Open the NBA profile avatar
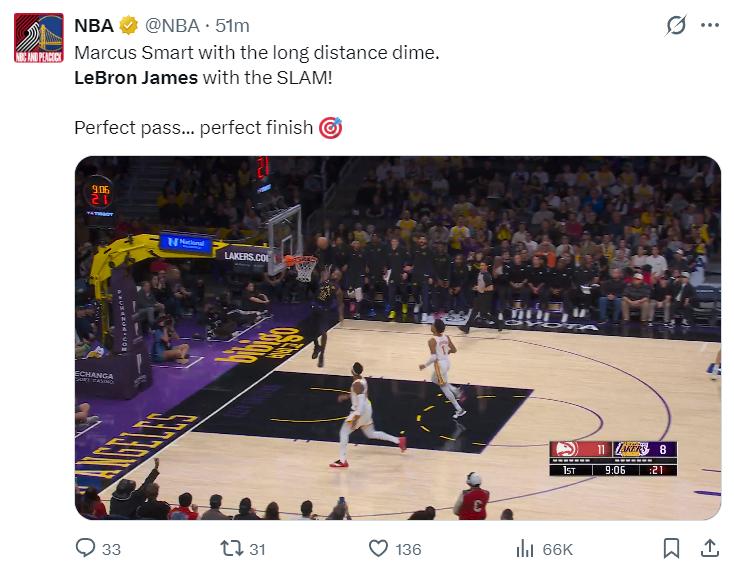Viewport: 734px width, 575px height. pyautogui.click(x=38, y=40)
